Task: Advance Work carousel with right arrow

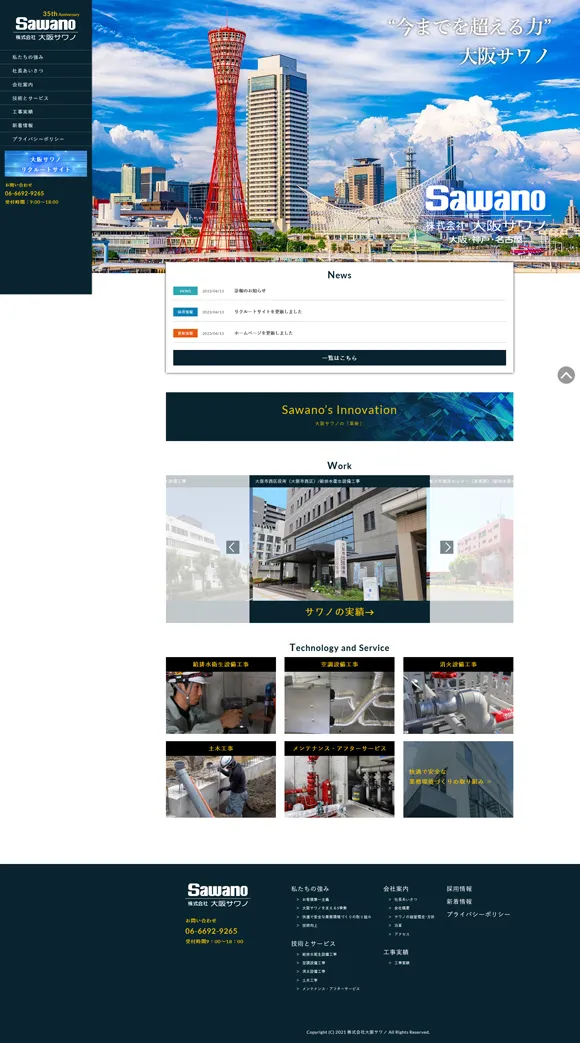Action: click(x=446, y=547)
